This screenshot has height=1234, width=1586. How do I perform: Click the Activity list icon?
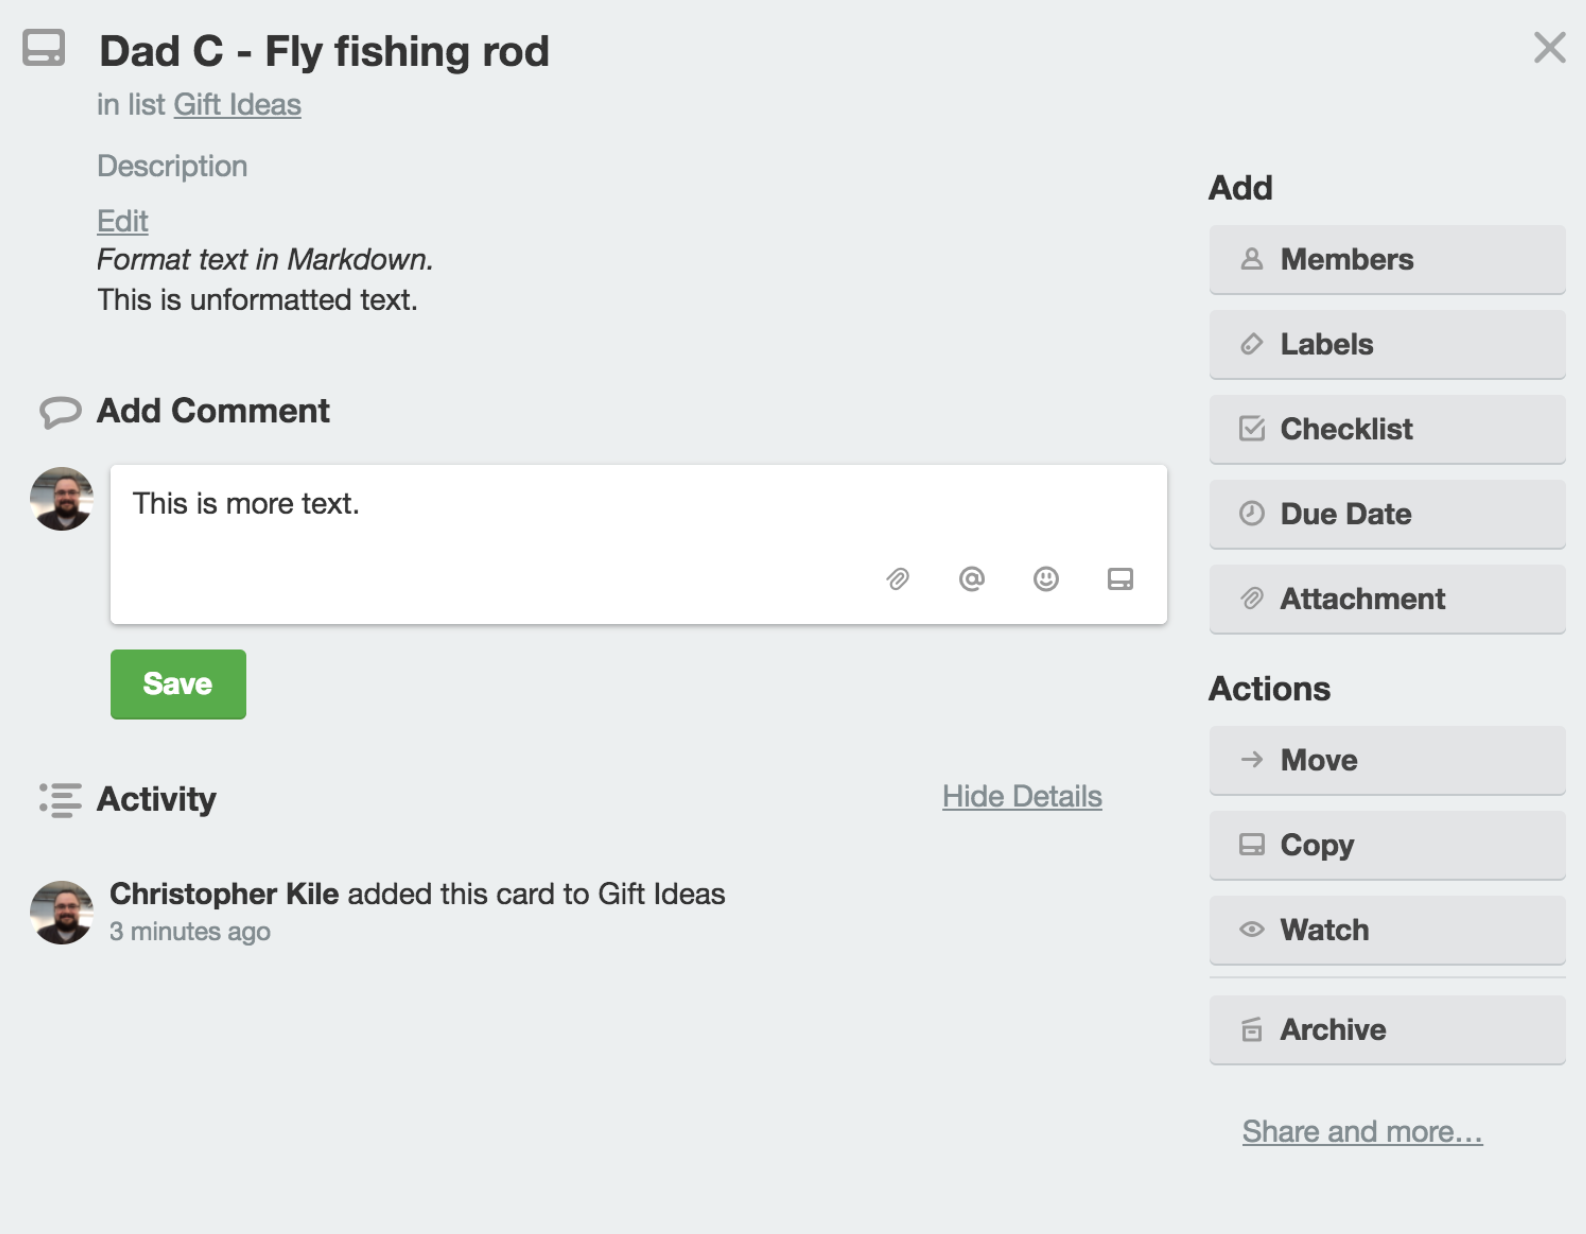coord(60,800)
